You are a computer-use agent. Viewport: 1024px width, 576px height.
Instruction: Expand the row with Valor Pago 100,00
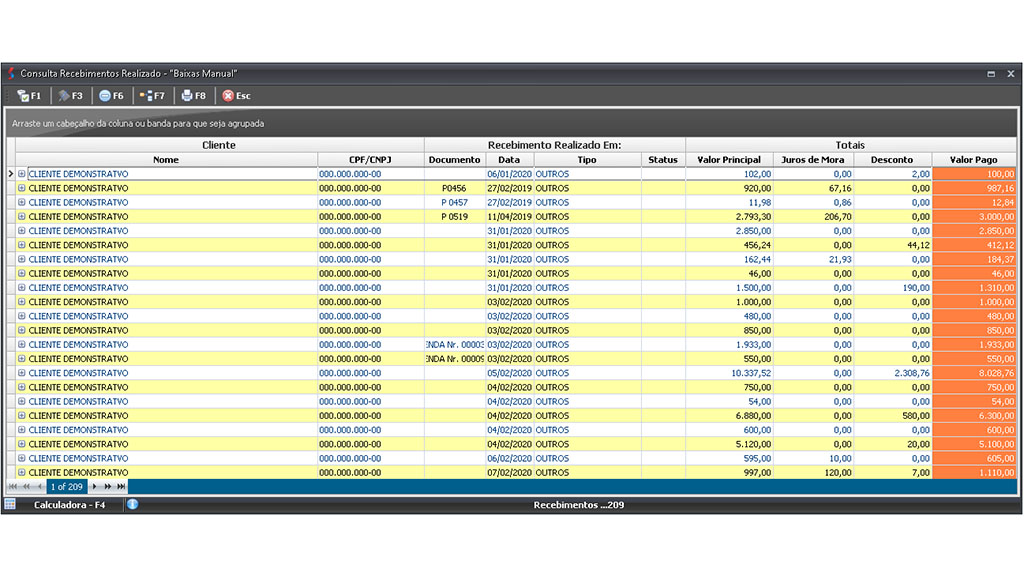22,174
